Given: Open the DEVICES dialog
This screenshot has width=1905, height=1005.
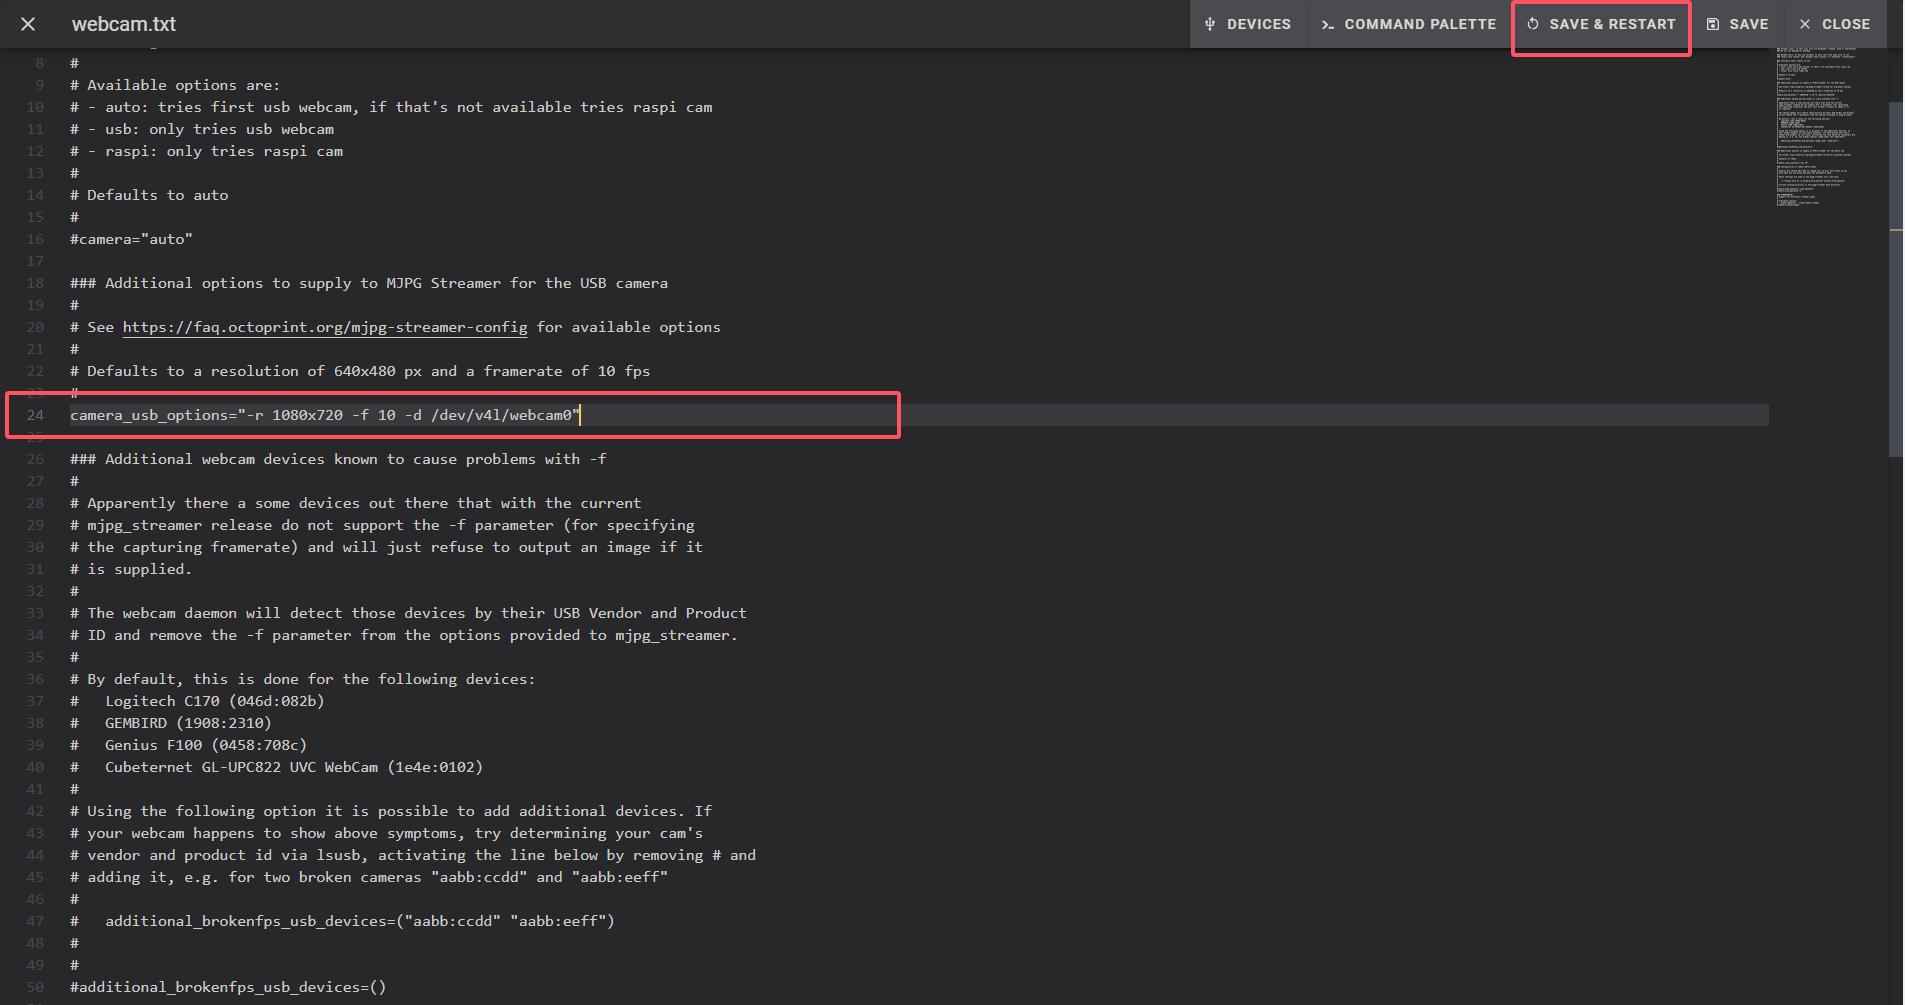Looking at the screenshot, I should [x=1247, y=24].
